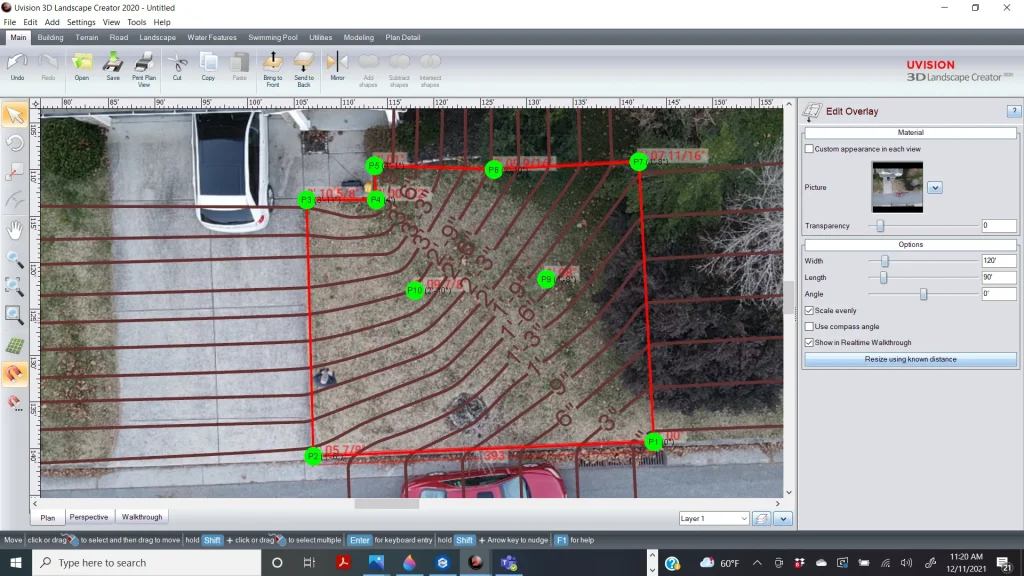Click the Send to Back icon
This screenshot has width=1024, height=576.
(x=304, y=62)
